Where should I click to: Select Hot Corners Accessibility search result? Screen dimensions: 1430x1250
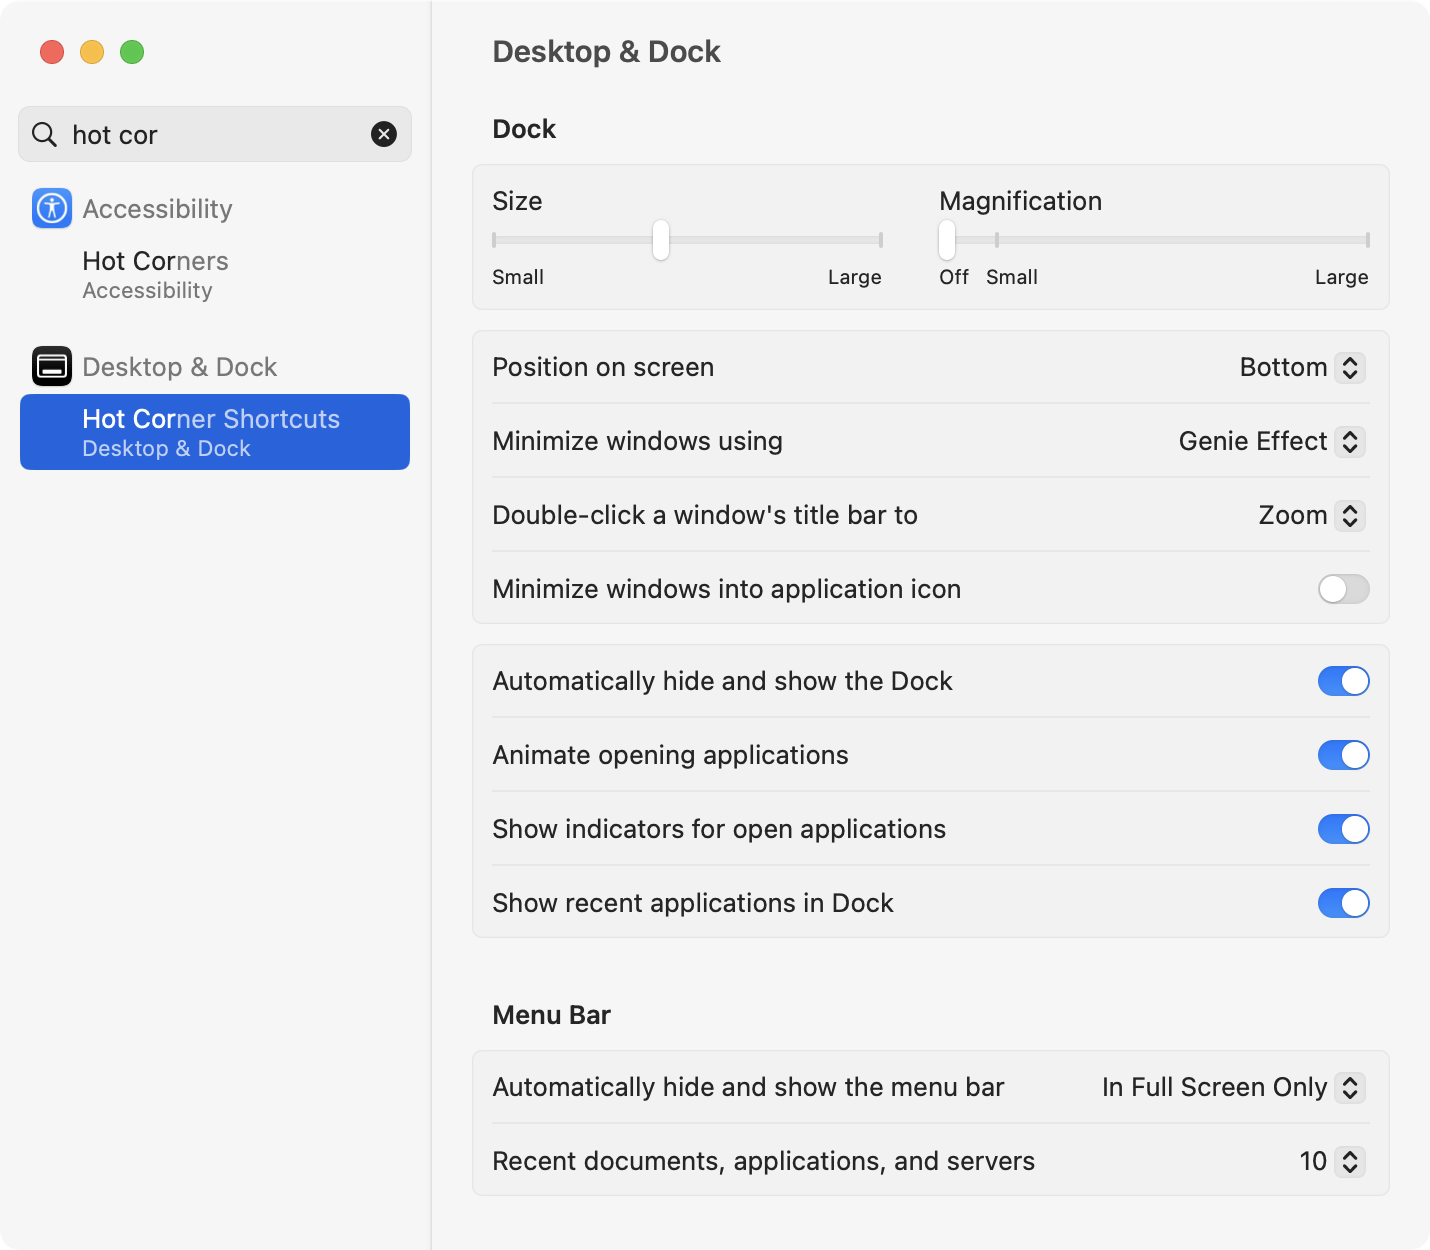[x=155, y=275]
